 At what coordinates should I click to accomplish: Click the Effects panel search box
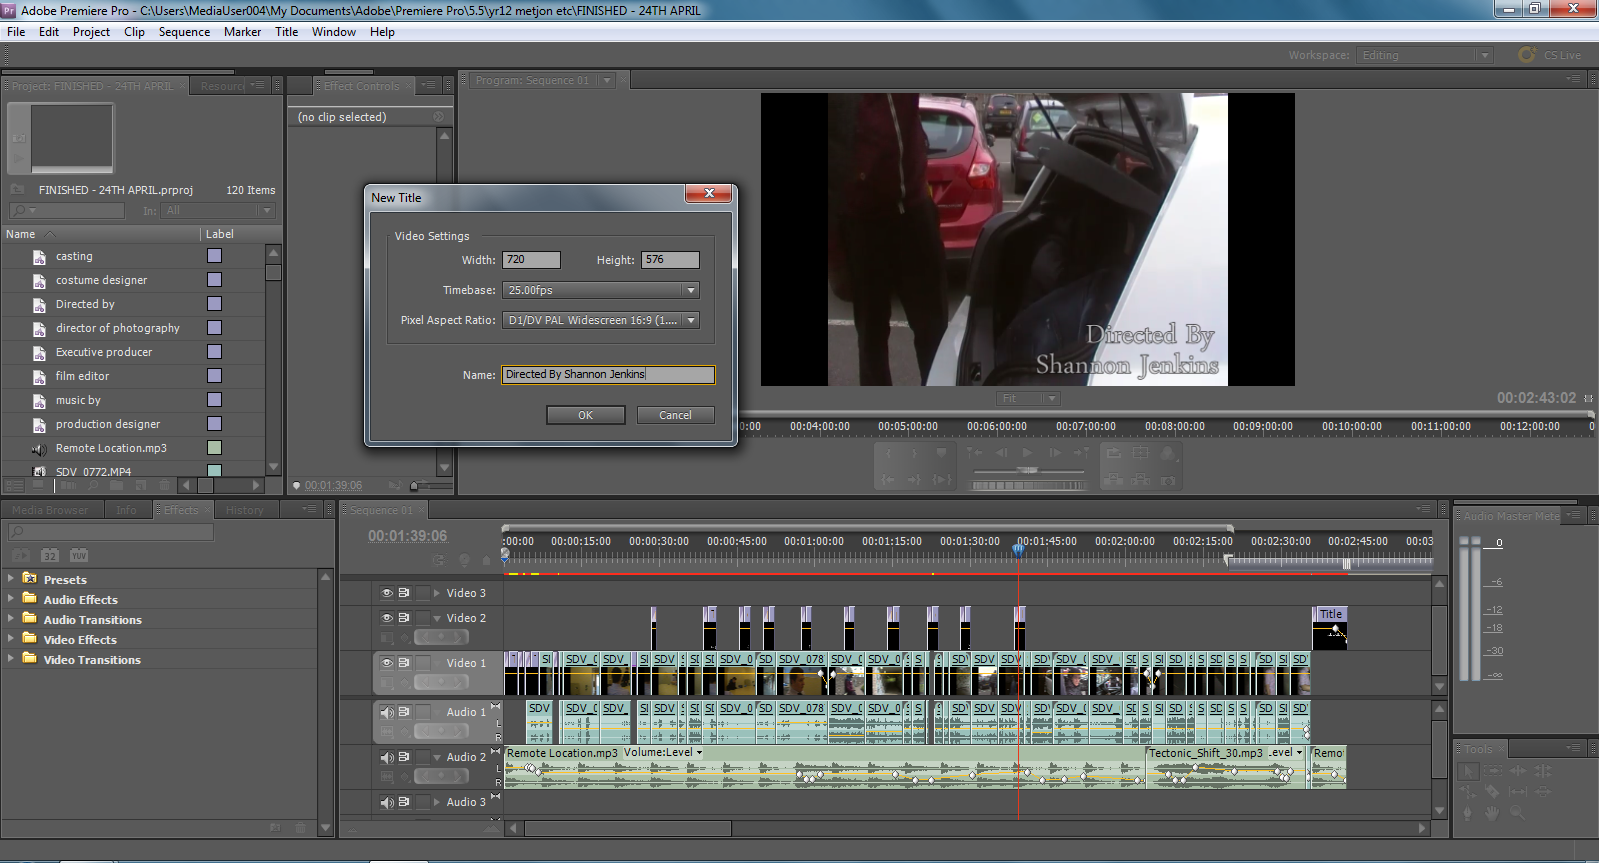[x=110, y=532]
